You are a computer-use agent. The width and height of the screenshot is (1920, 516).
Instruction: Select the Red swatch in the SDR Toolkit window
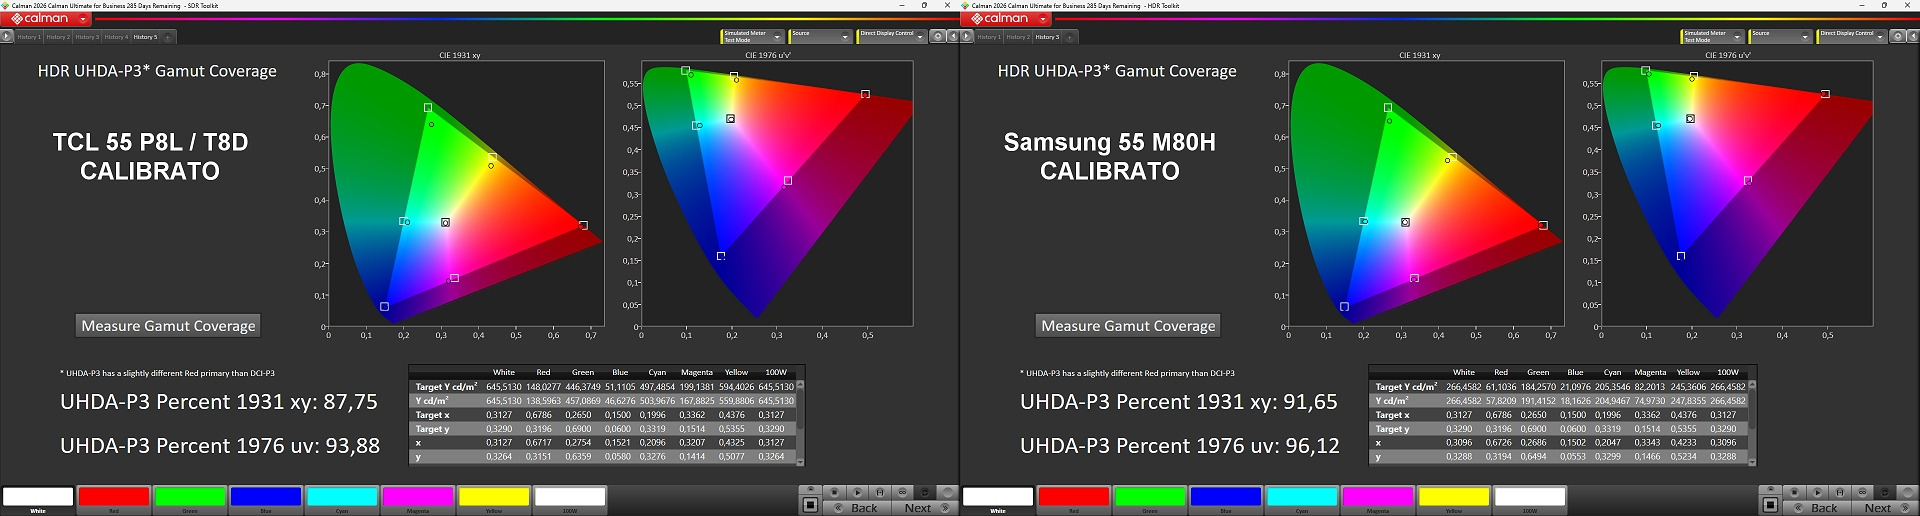coord(114,499)
